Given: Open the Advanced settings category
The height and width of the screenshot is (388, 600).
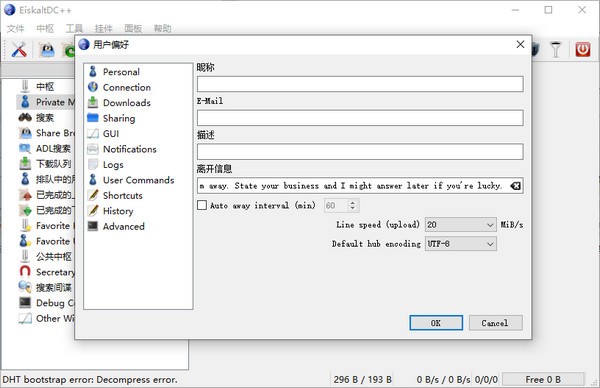Looking at the screenshot, I should point(123,227).
